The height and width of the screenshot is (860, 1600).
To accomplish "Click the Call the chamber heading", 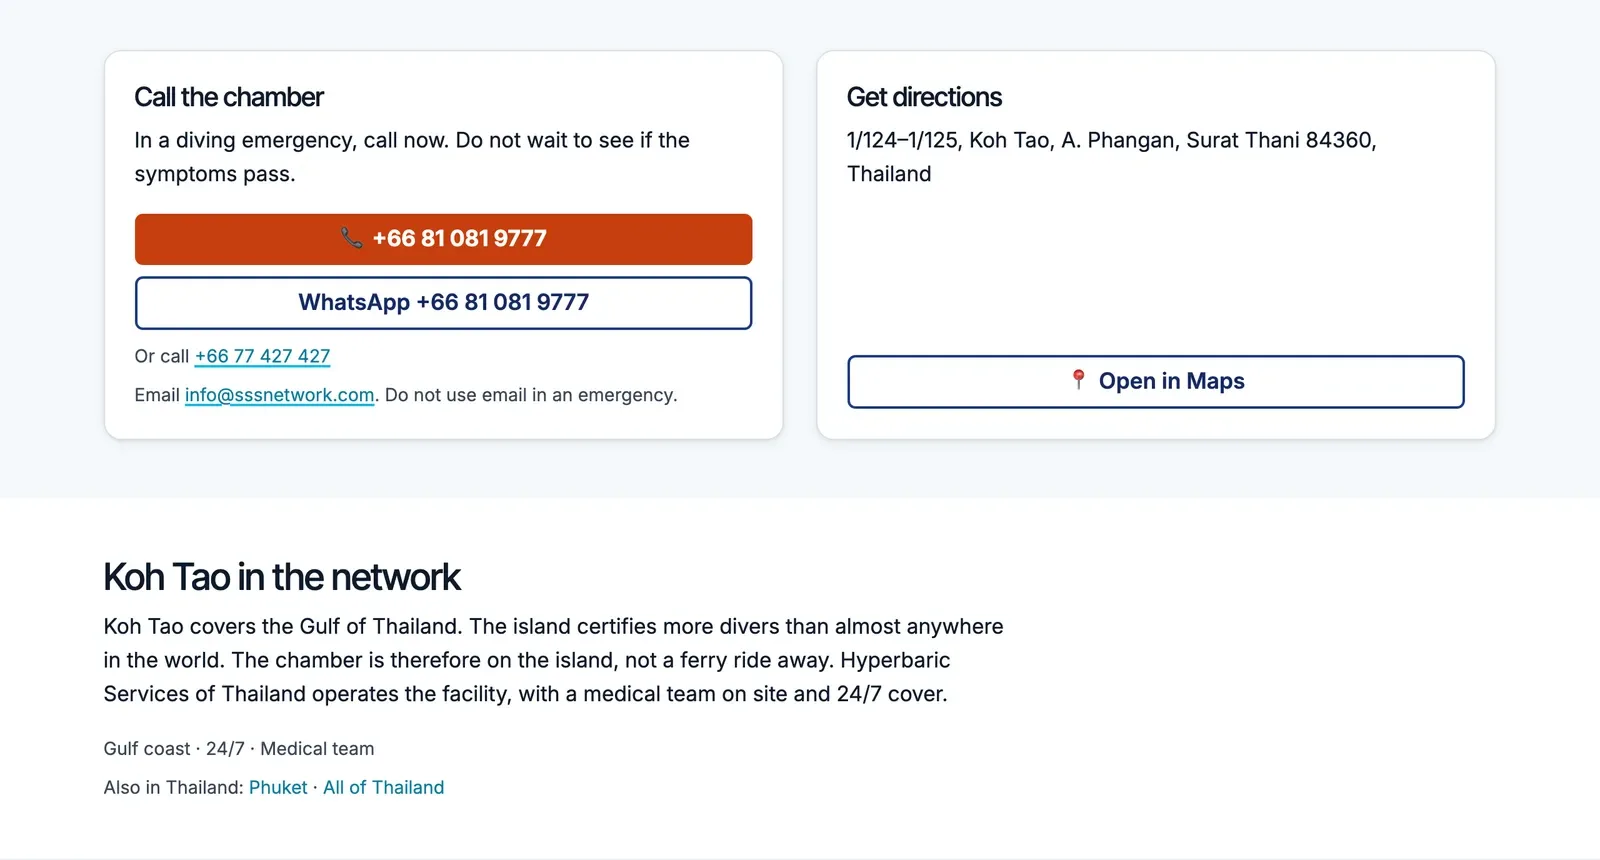I will [x=229, y=97].
